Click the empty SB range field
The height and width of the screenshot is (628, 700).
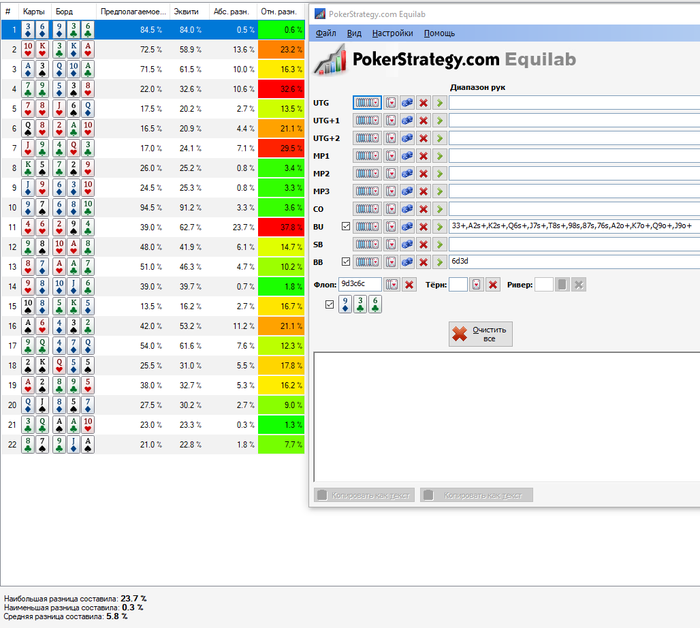pos(574,244)
